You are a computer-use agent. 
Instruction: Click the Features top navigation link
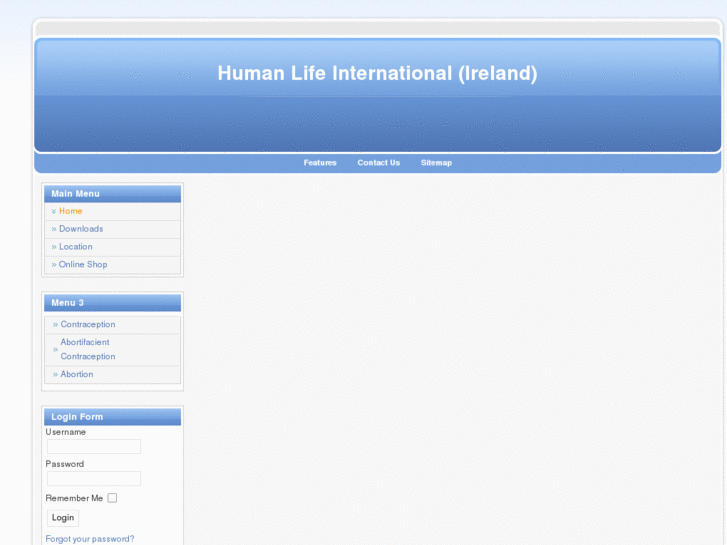pos(320,163)
